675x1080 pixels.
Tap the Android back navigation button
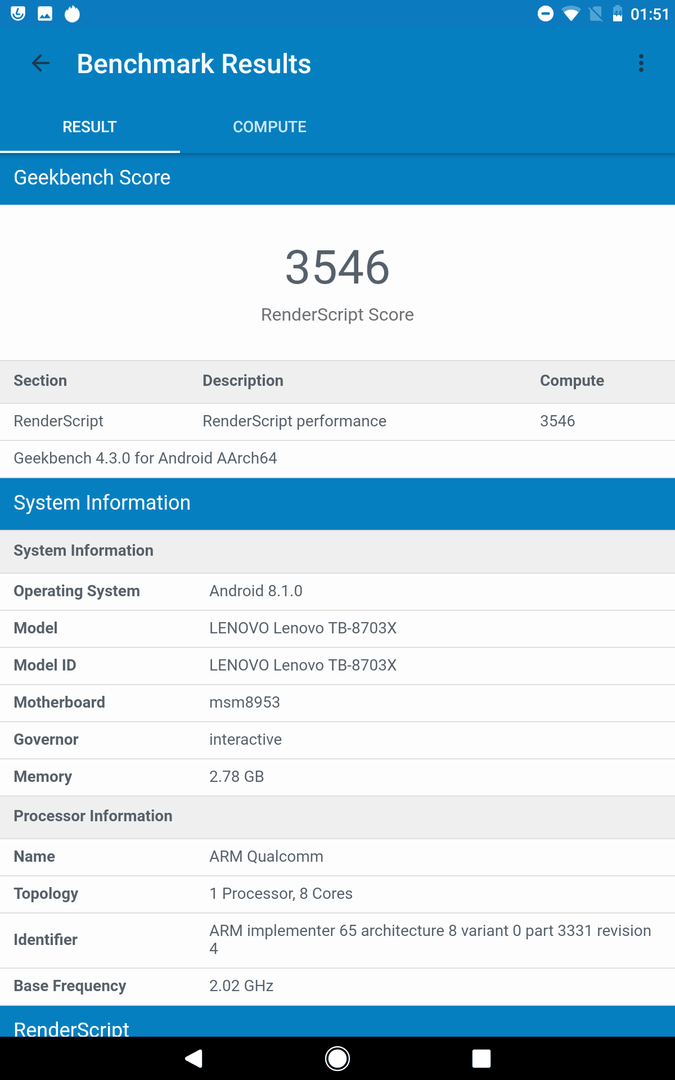click(x=194, y=1058)
